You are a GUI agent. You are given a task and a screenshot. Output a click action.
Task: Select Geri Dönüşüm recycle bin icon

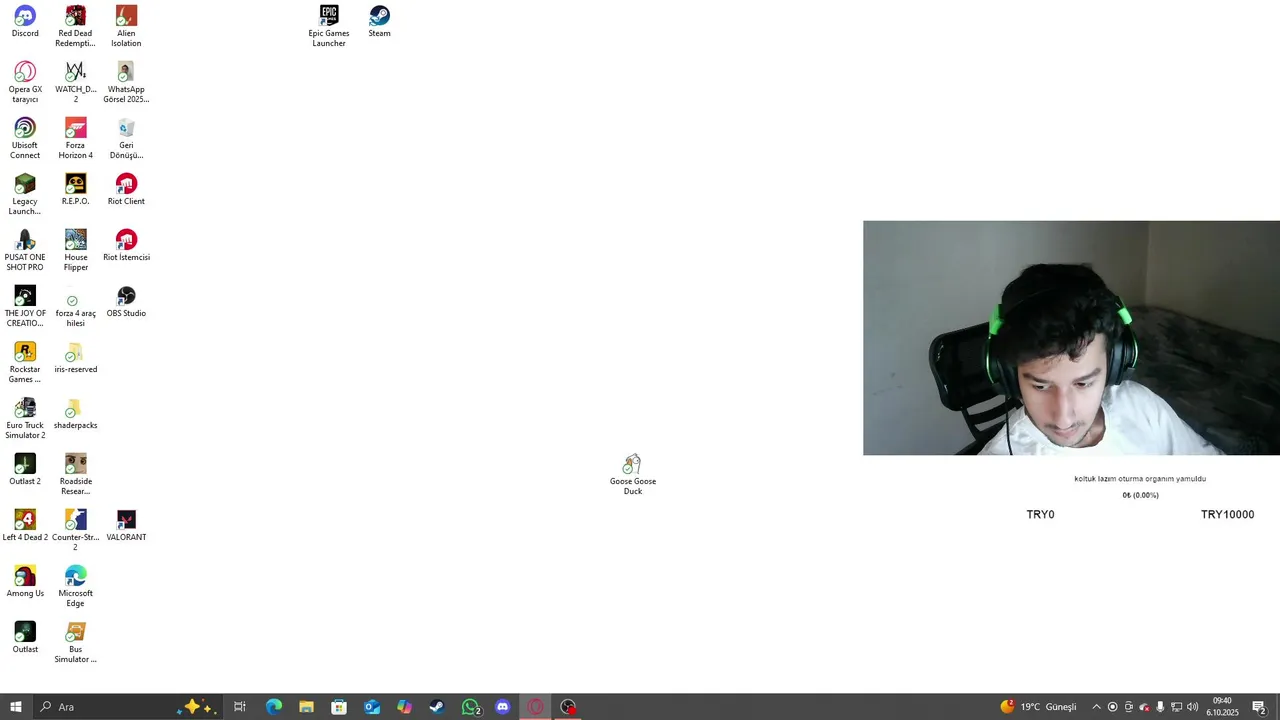(x=126, y=138)
